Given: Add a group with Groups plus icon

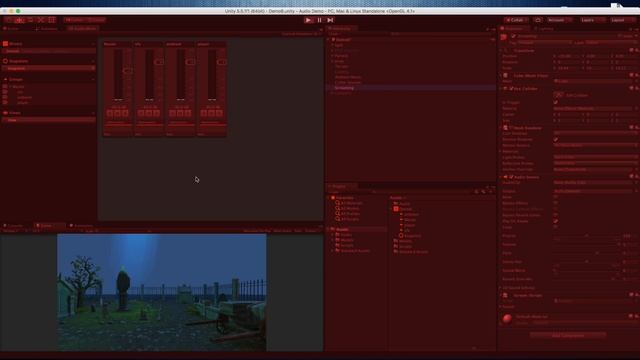Looking at the screenshot, I should coord(93,80).
